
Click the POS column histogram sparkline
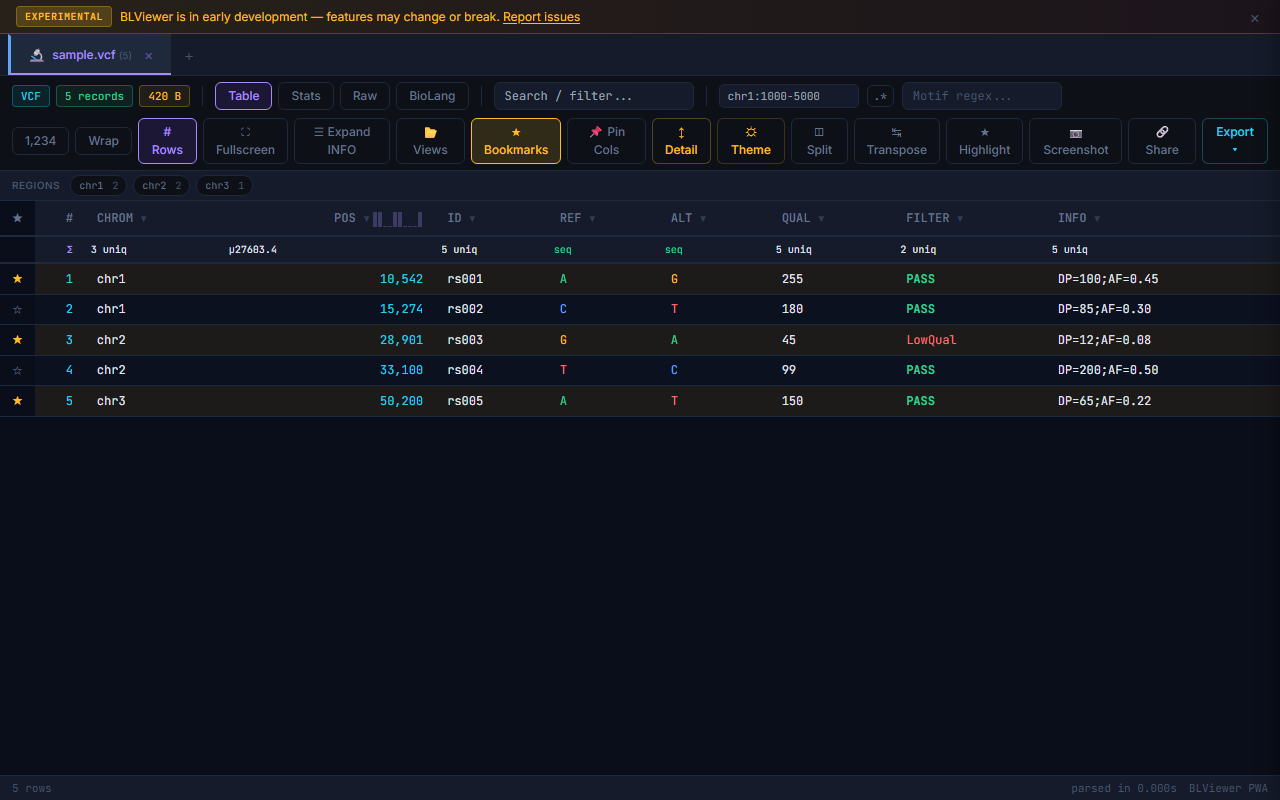coord(398,219)
